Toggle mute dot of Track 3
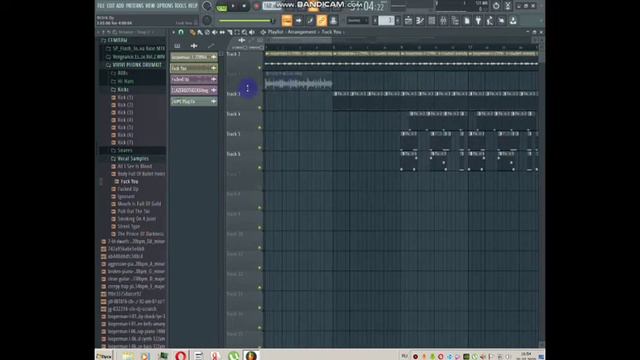This screenshot has width=640, height=360. pos(260,108)
